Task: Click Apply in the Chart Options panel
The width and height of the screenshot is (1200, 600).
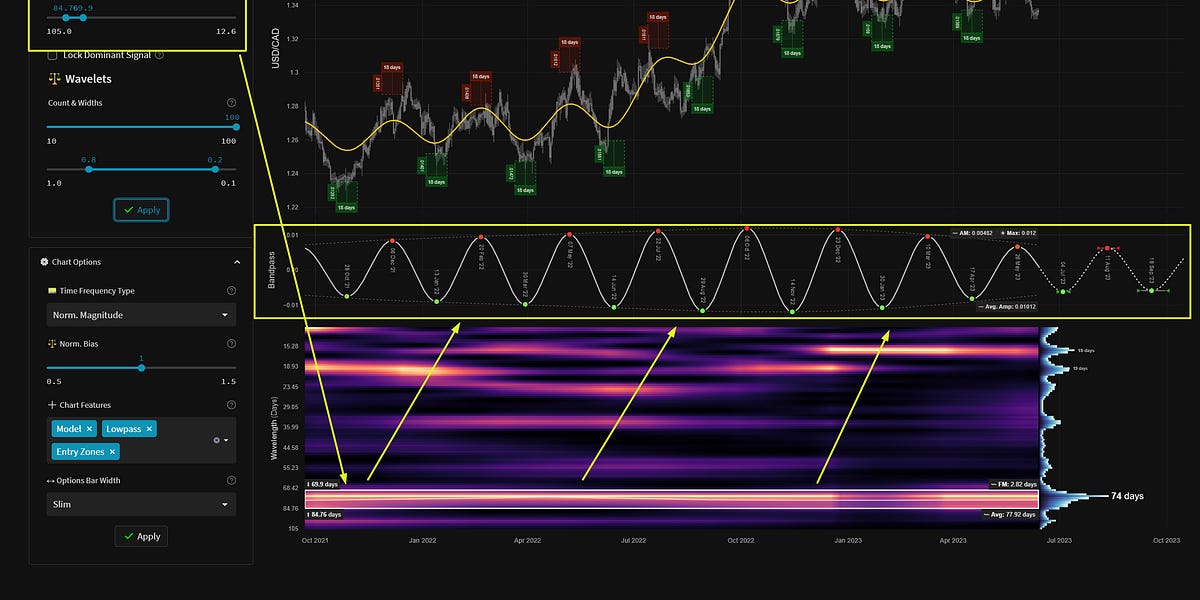Action: coord(141,536)
